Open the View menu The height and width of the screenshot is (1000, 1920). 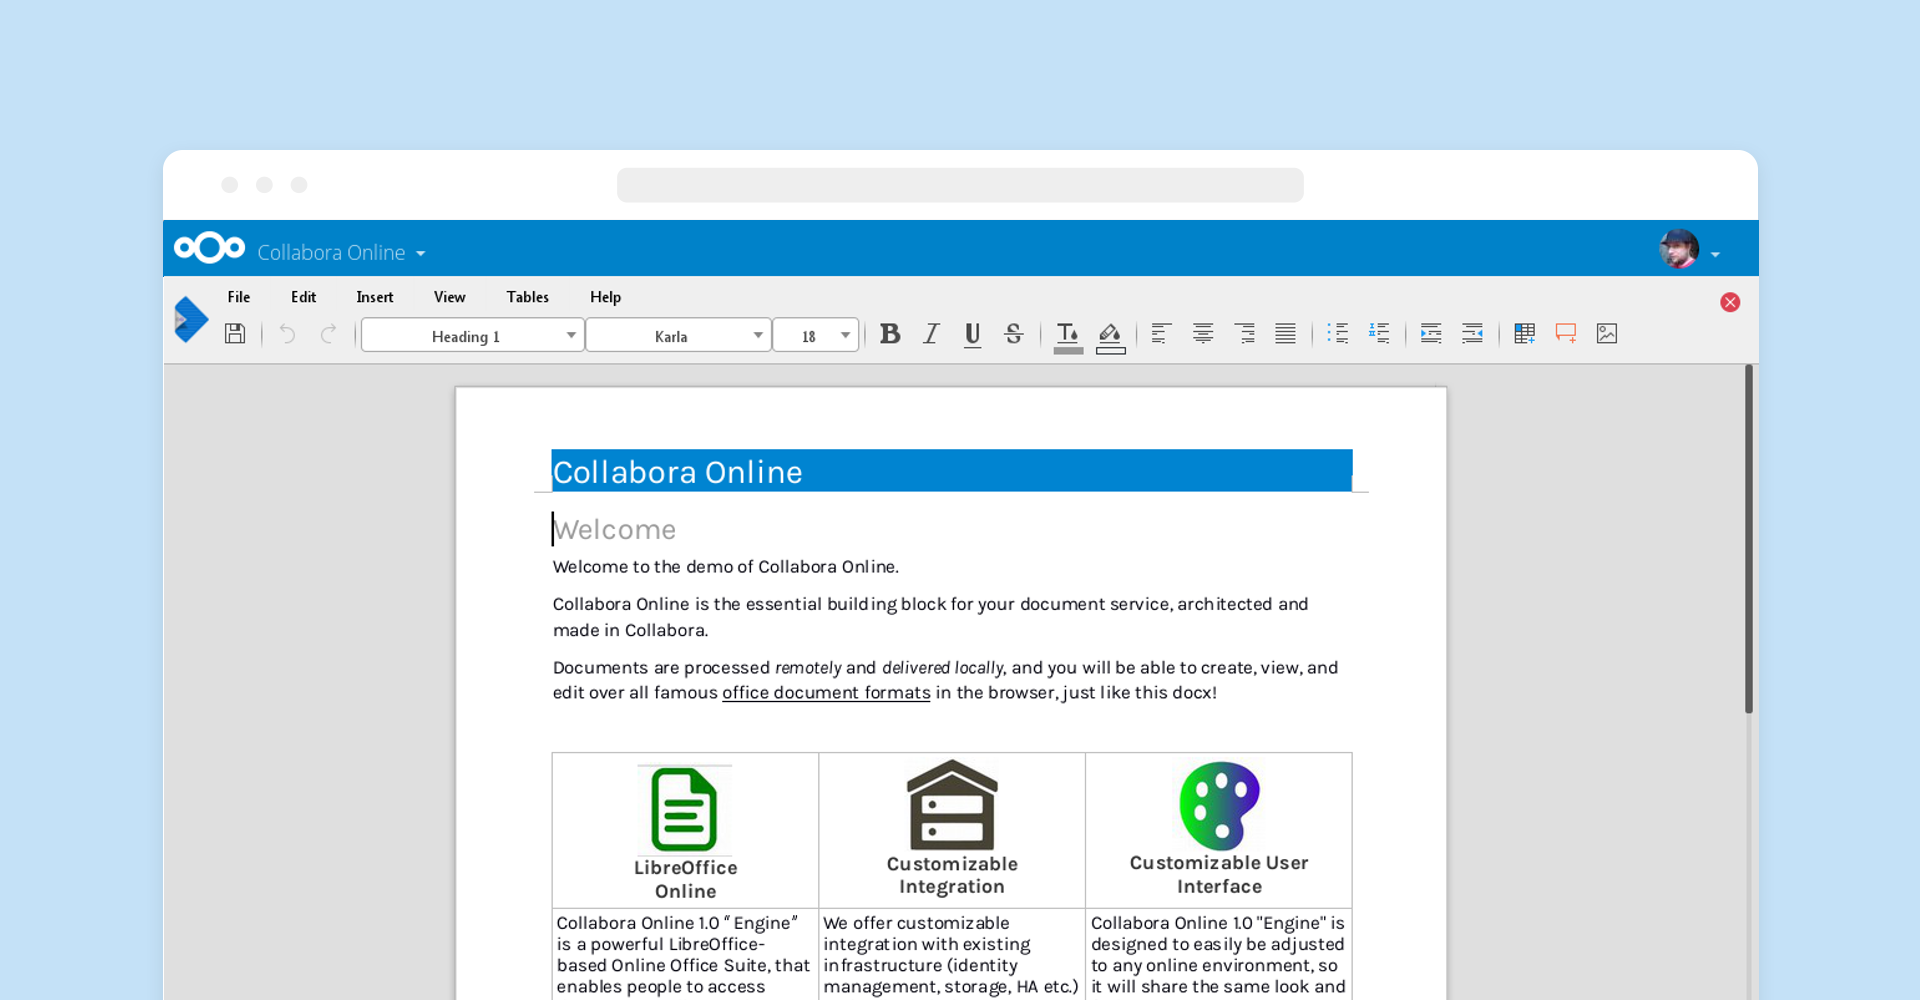click(x=450, y=297)
